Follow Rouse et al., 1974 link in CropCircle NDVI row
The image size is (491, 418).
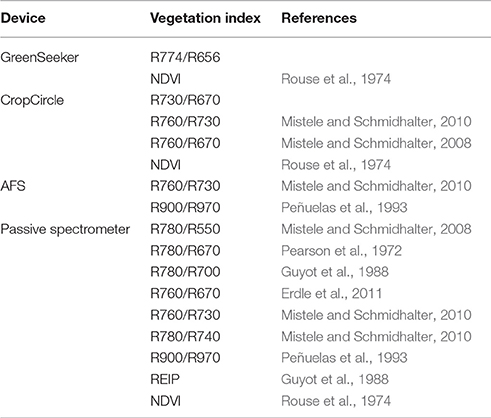point(336,165)
